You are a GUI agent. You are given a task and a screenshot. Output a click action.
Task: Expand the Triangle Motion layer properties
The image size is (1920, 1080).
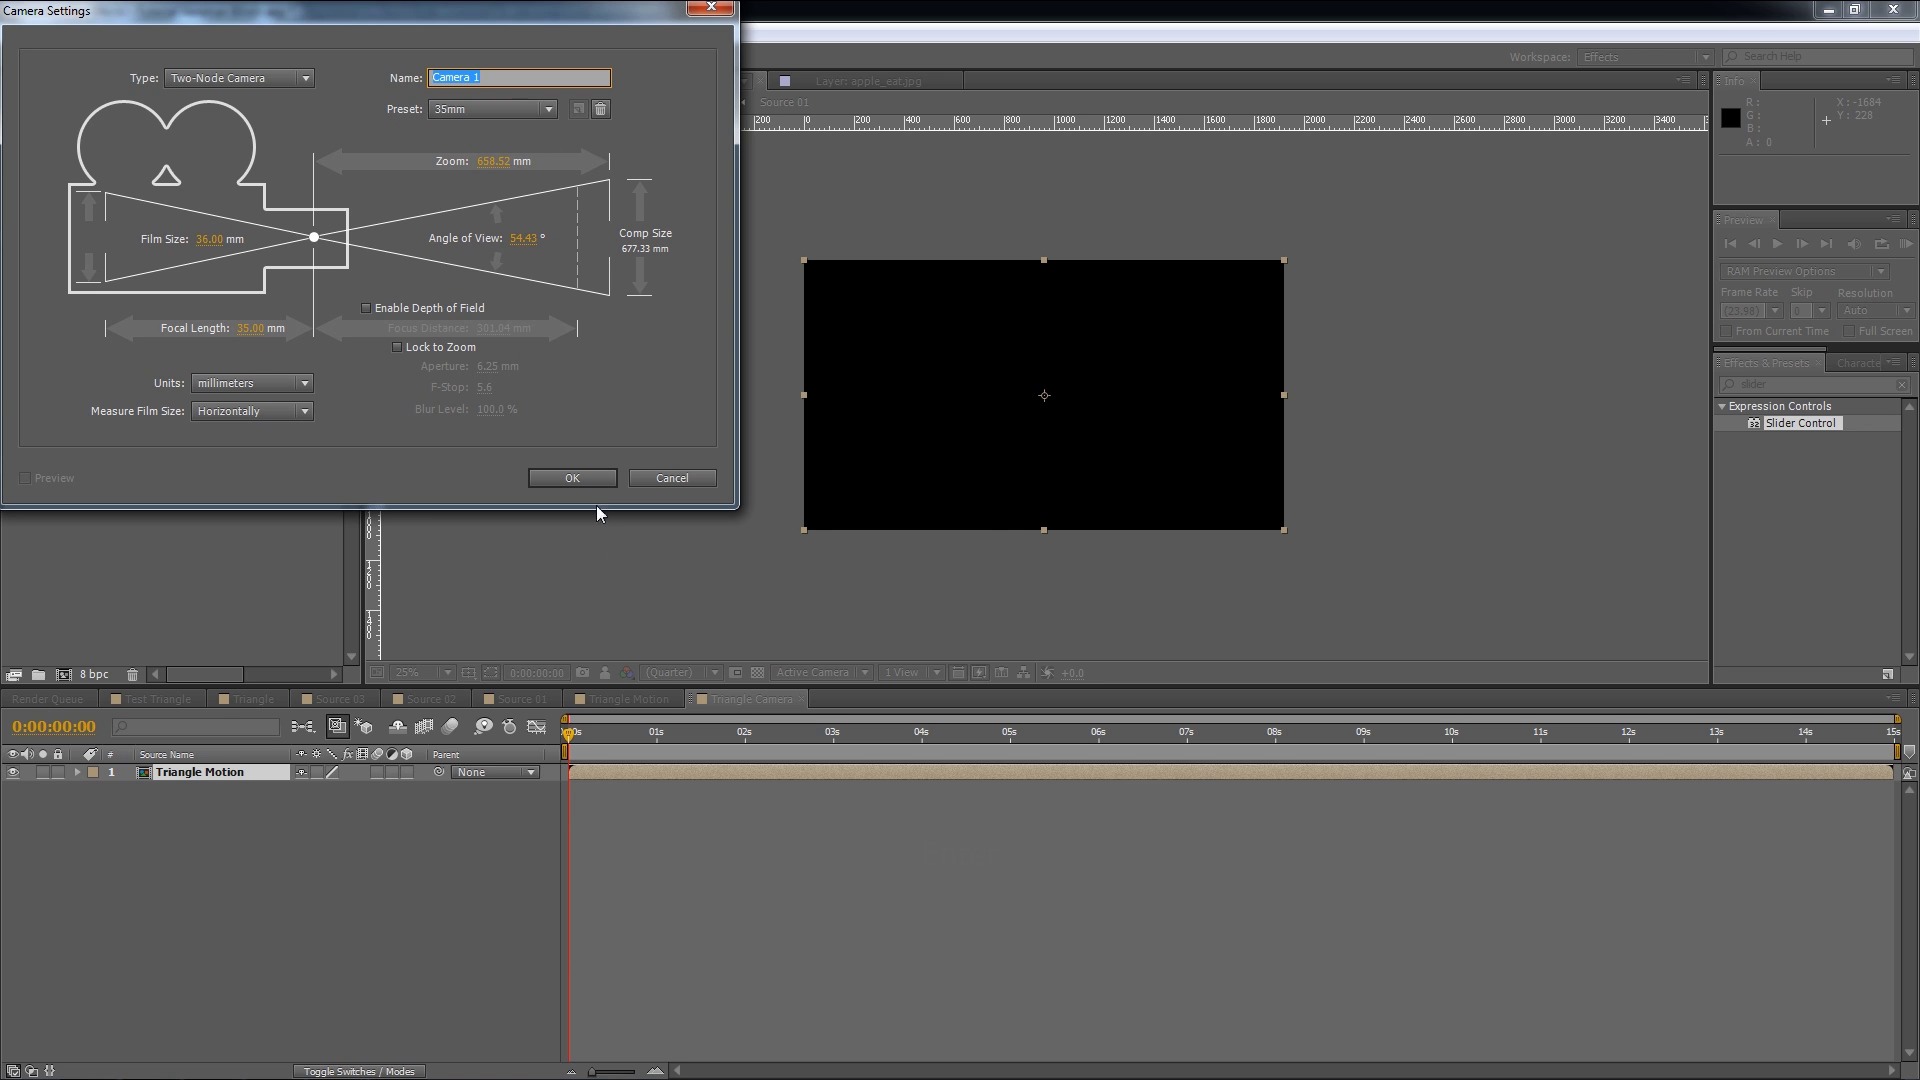coord(77,772)
